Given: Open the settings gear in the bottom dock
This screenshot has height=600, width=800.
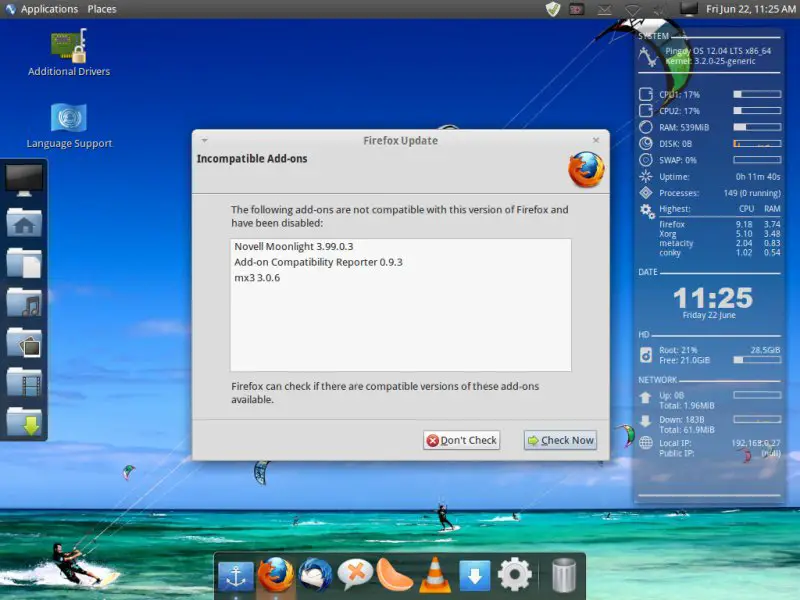Looking at the screenshot, I should coord(515,575).
